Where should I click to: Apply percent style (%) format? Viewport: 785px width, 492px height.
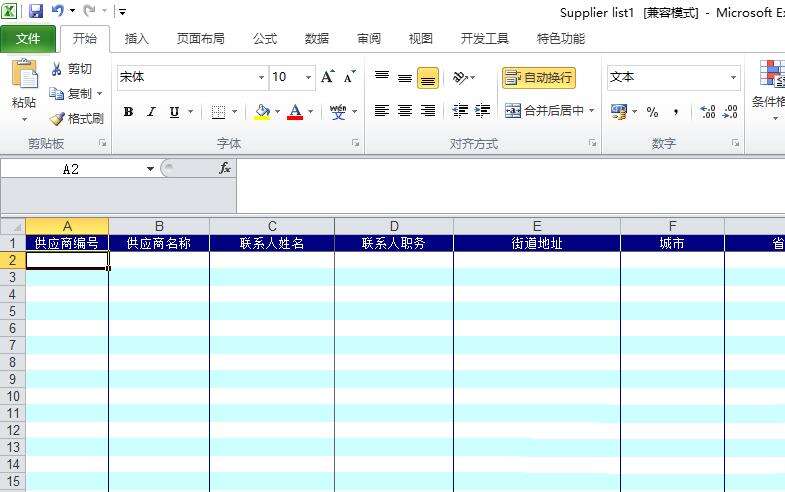click(x=652, y=112)
